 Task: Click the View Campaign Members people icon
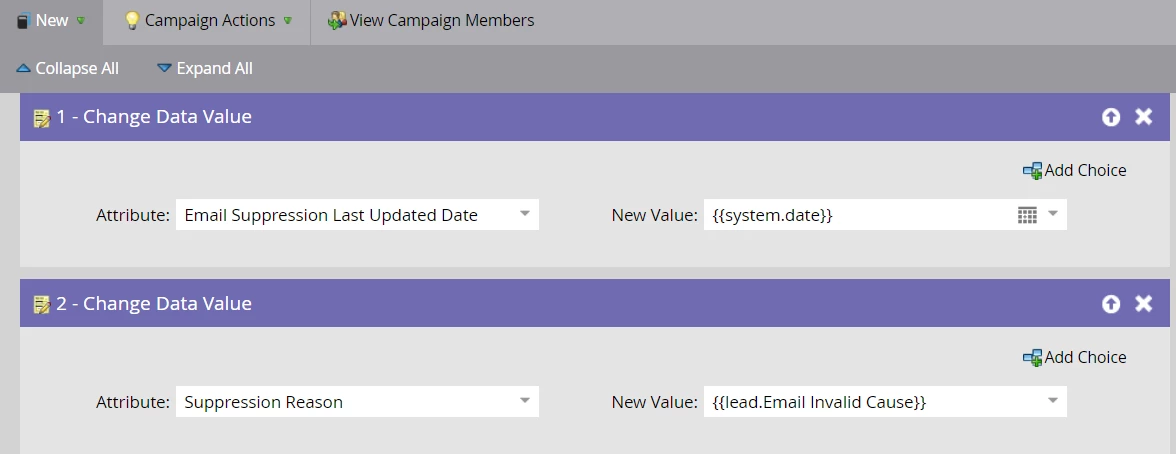tap(337, 21)
